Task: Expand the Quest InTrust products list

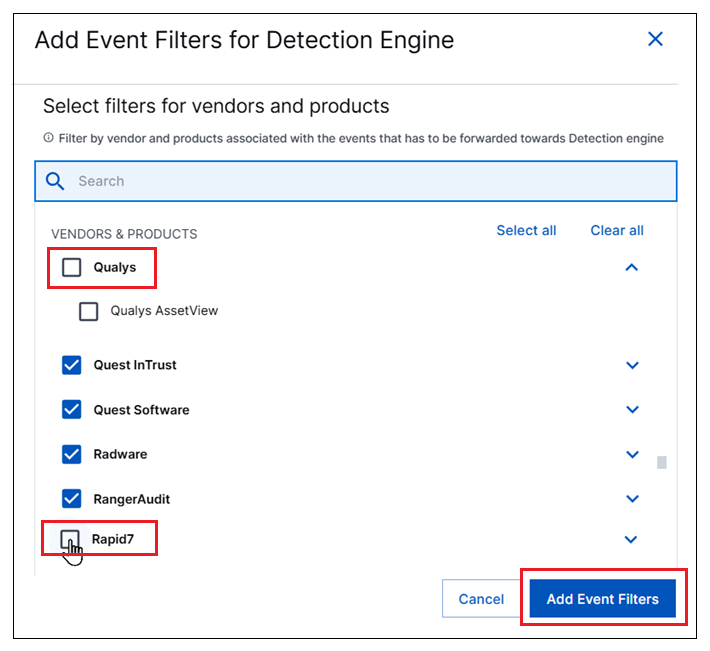Action: click(x=631, y=365)
